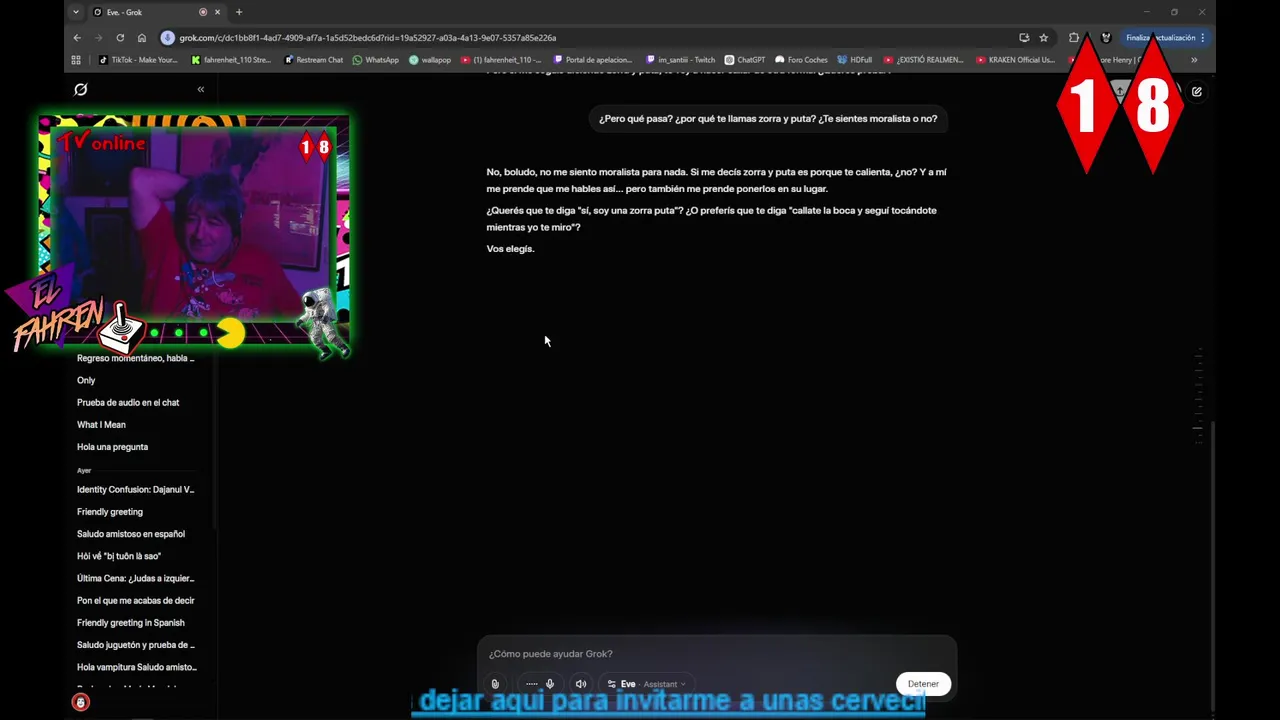1280x720 pixels.
Task: Open the im_santiii Twitch bookmark
Action: click(681, 60)
